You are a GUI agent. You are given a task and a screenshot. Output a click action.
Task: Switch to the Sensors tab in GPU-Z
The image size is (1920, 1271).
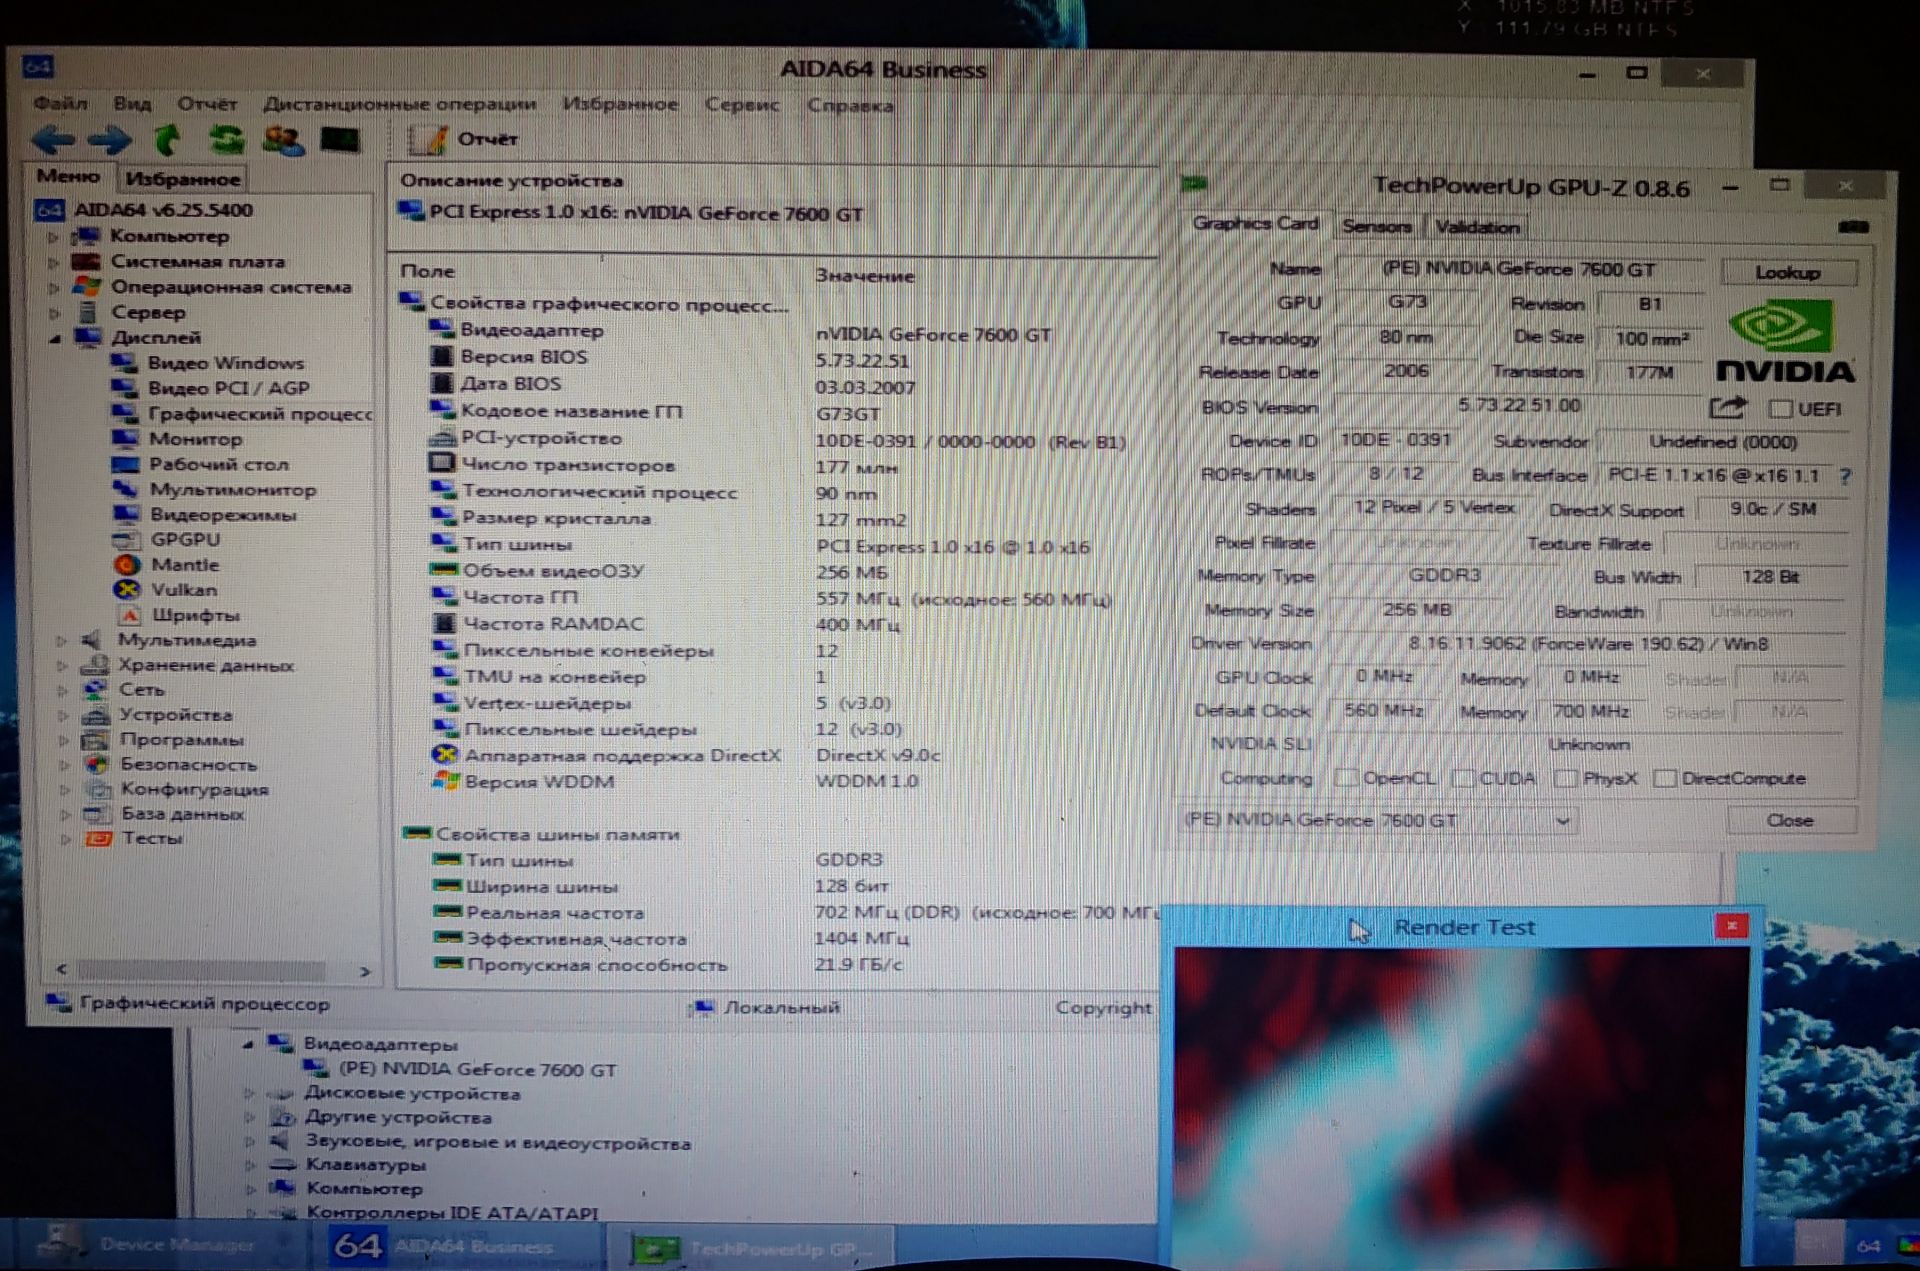tap(1376, 227)
